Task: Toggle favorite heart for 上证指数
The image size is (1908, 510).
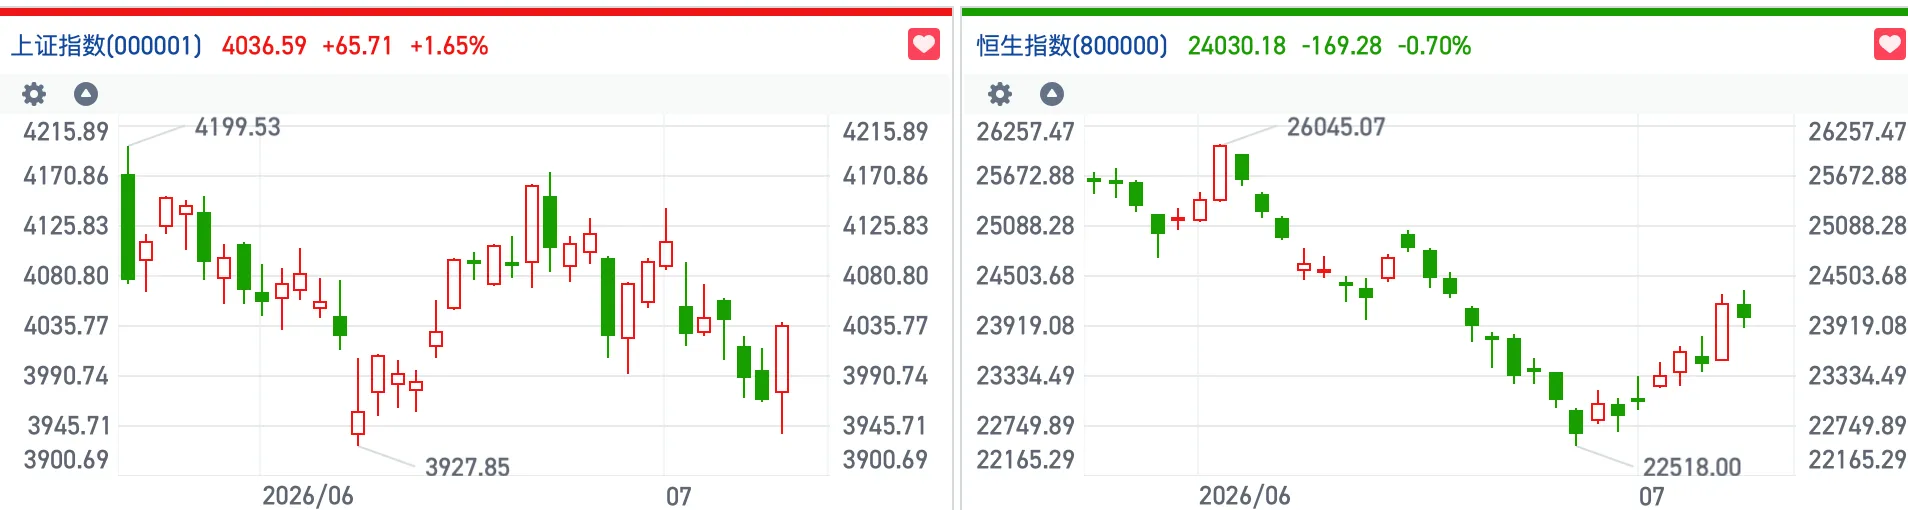Action: click(x=924, y=45)
